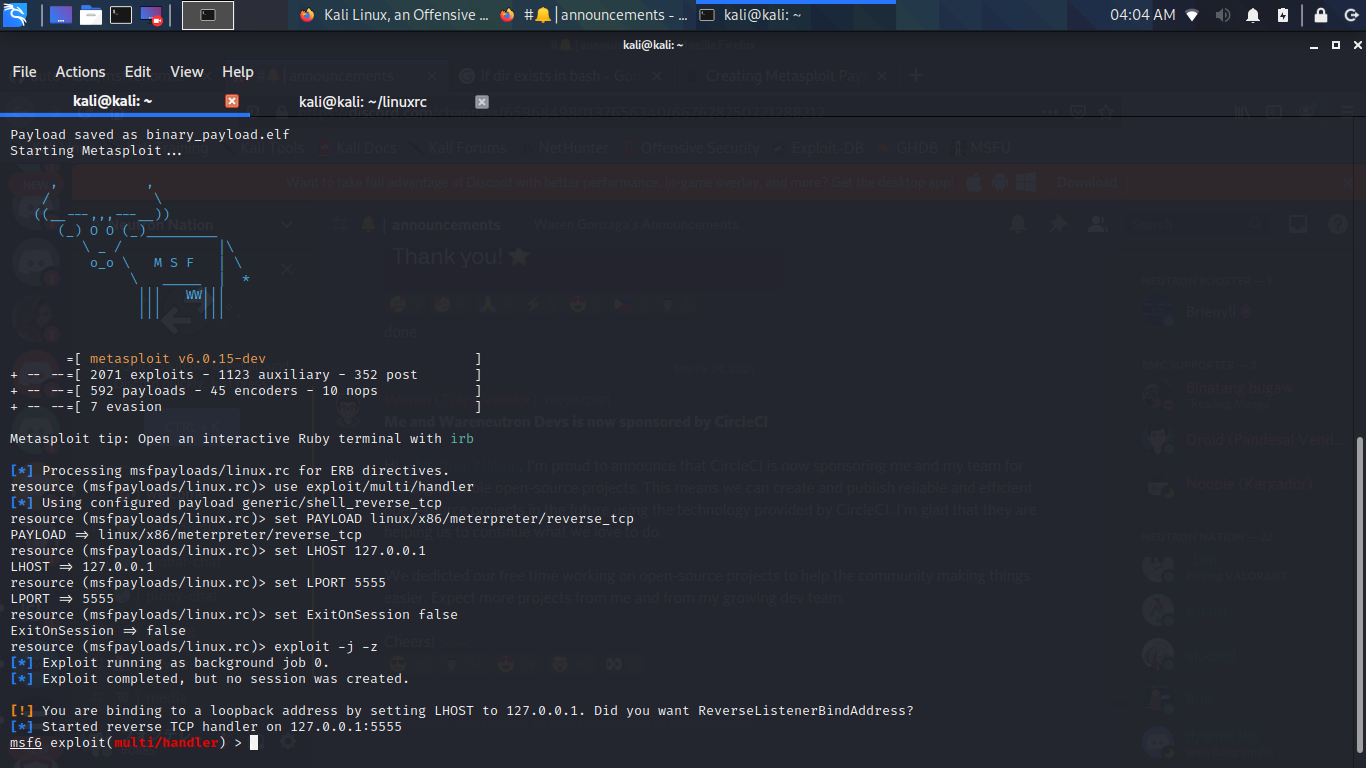This screenshot has height=768, width=1366.
Task: Switch to announcements Firefox taskbar window
Action: [594, 15]
